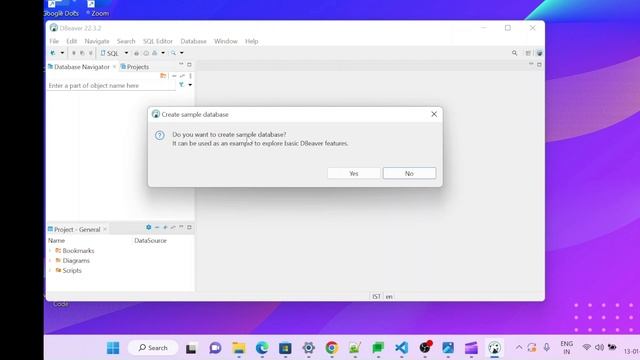Click the New Database Connection plug icon
The width and height of the screenshot is (640, 360).
pos(53,53)
